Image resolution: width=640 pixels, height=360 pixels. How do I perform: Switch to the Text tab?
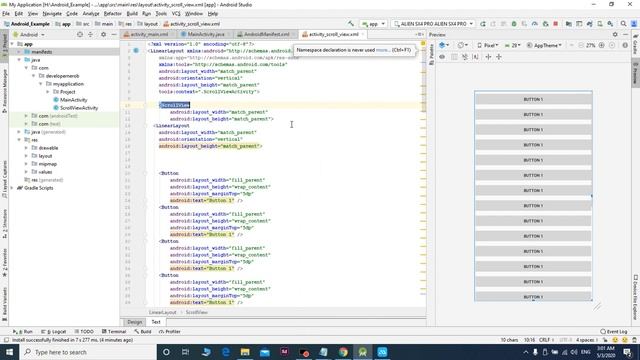[156, 322]
